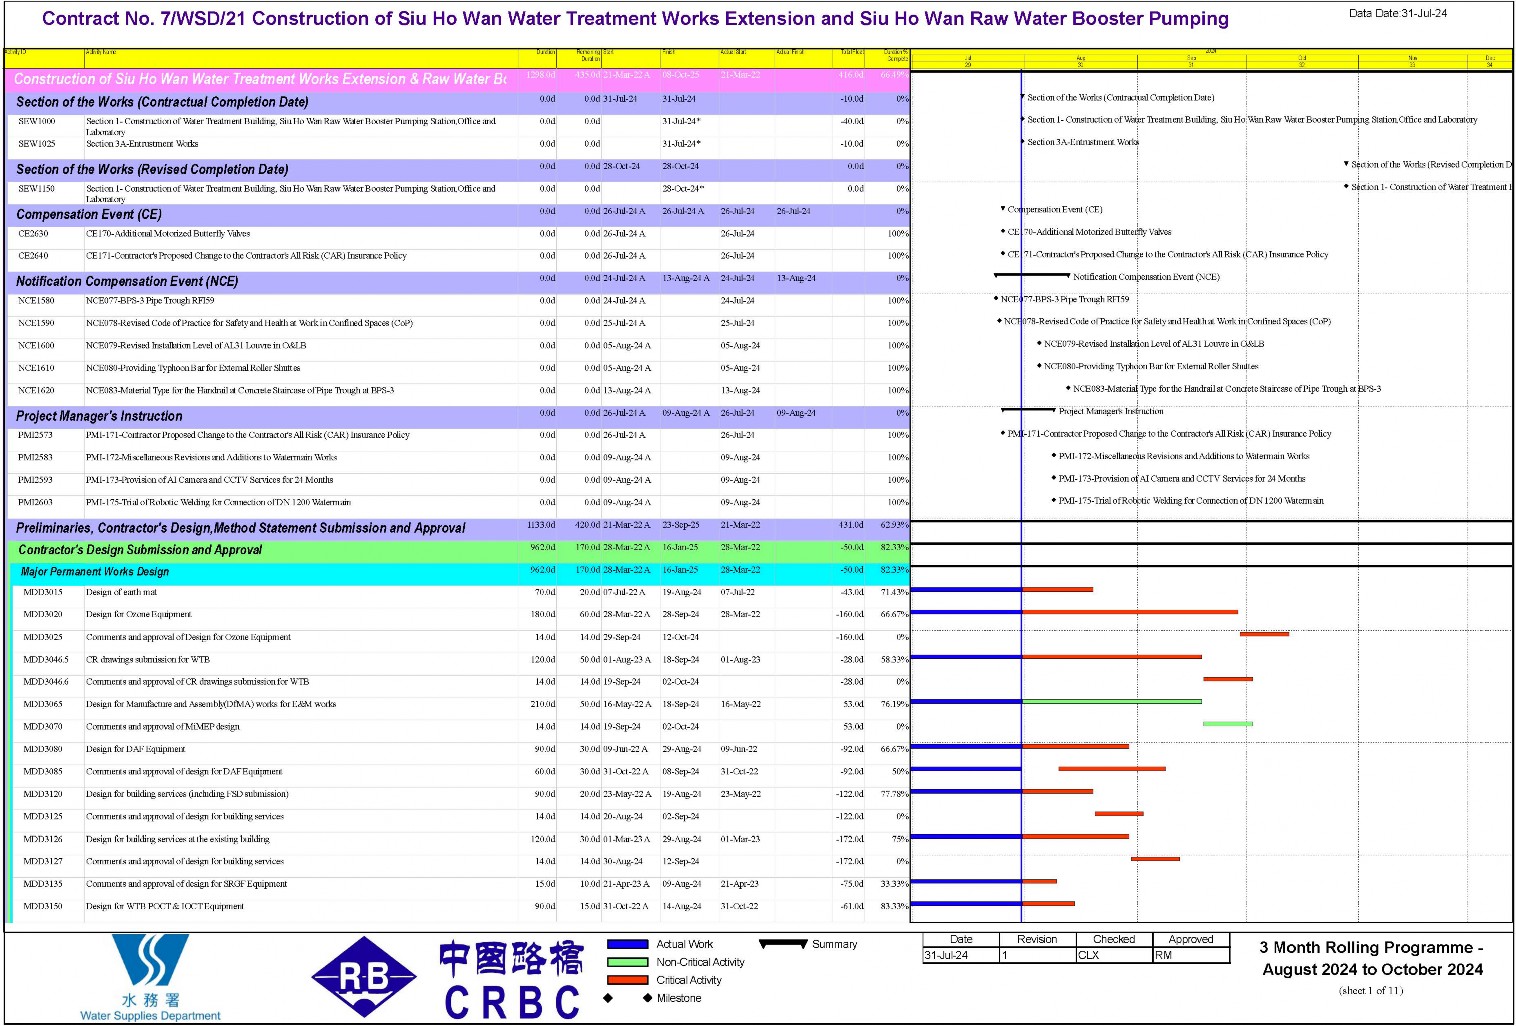This screenshot has height=1026, width=1516.
Task: Click activity ID SEW1025
Action: [37, 144]
